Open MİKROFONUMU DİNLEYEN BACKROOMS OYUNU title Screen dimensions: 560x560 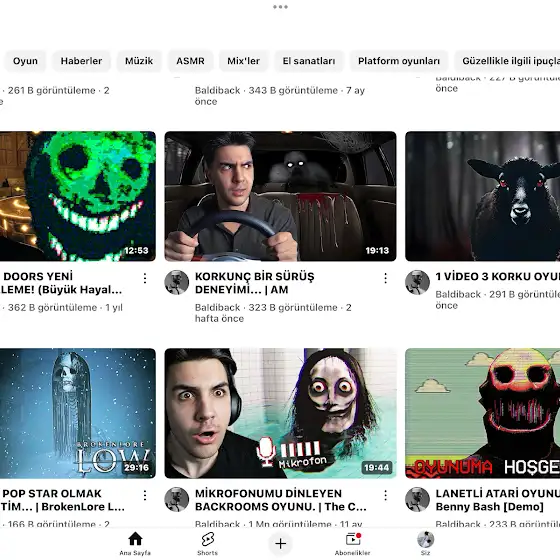pyautogui.click(x=281, y=500)
